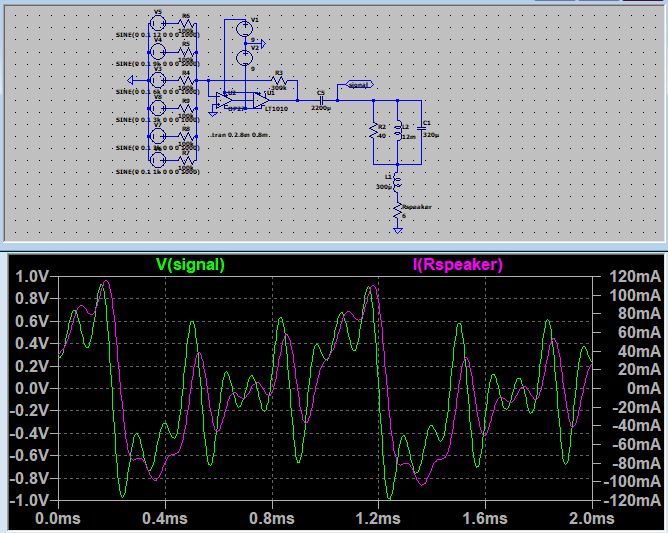Select the OP27 op-amp U2
The image size is (668, 533).
coord(224,101)
